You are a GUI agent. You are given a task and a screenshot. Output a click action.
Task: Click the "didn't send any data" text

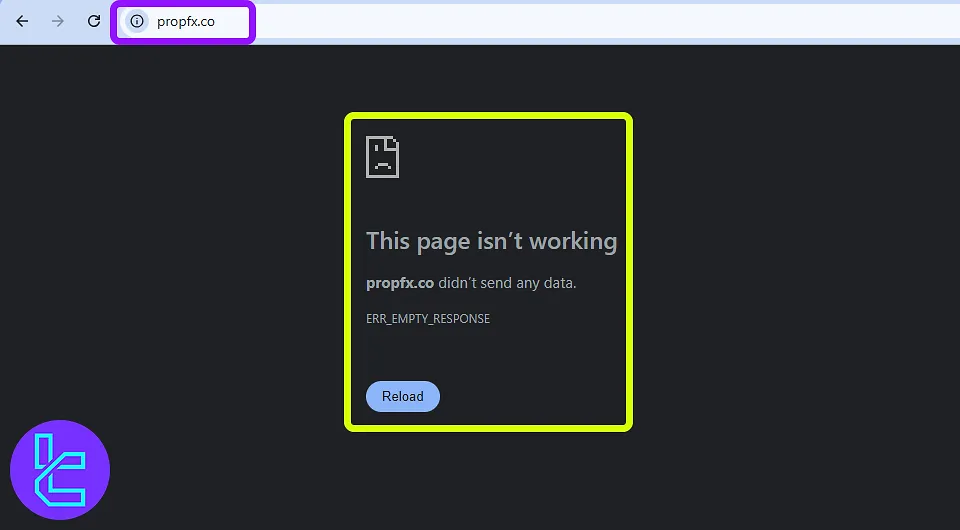tap(507, 283)
